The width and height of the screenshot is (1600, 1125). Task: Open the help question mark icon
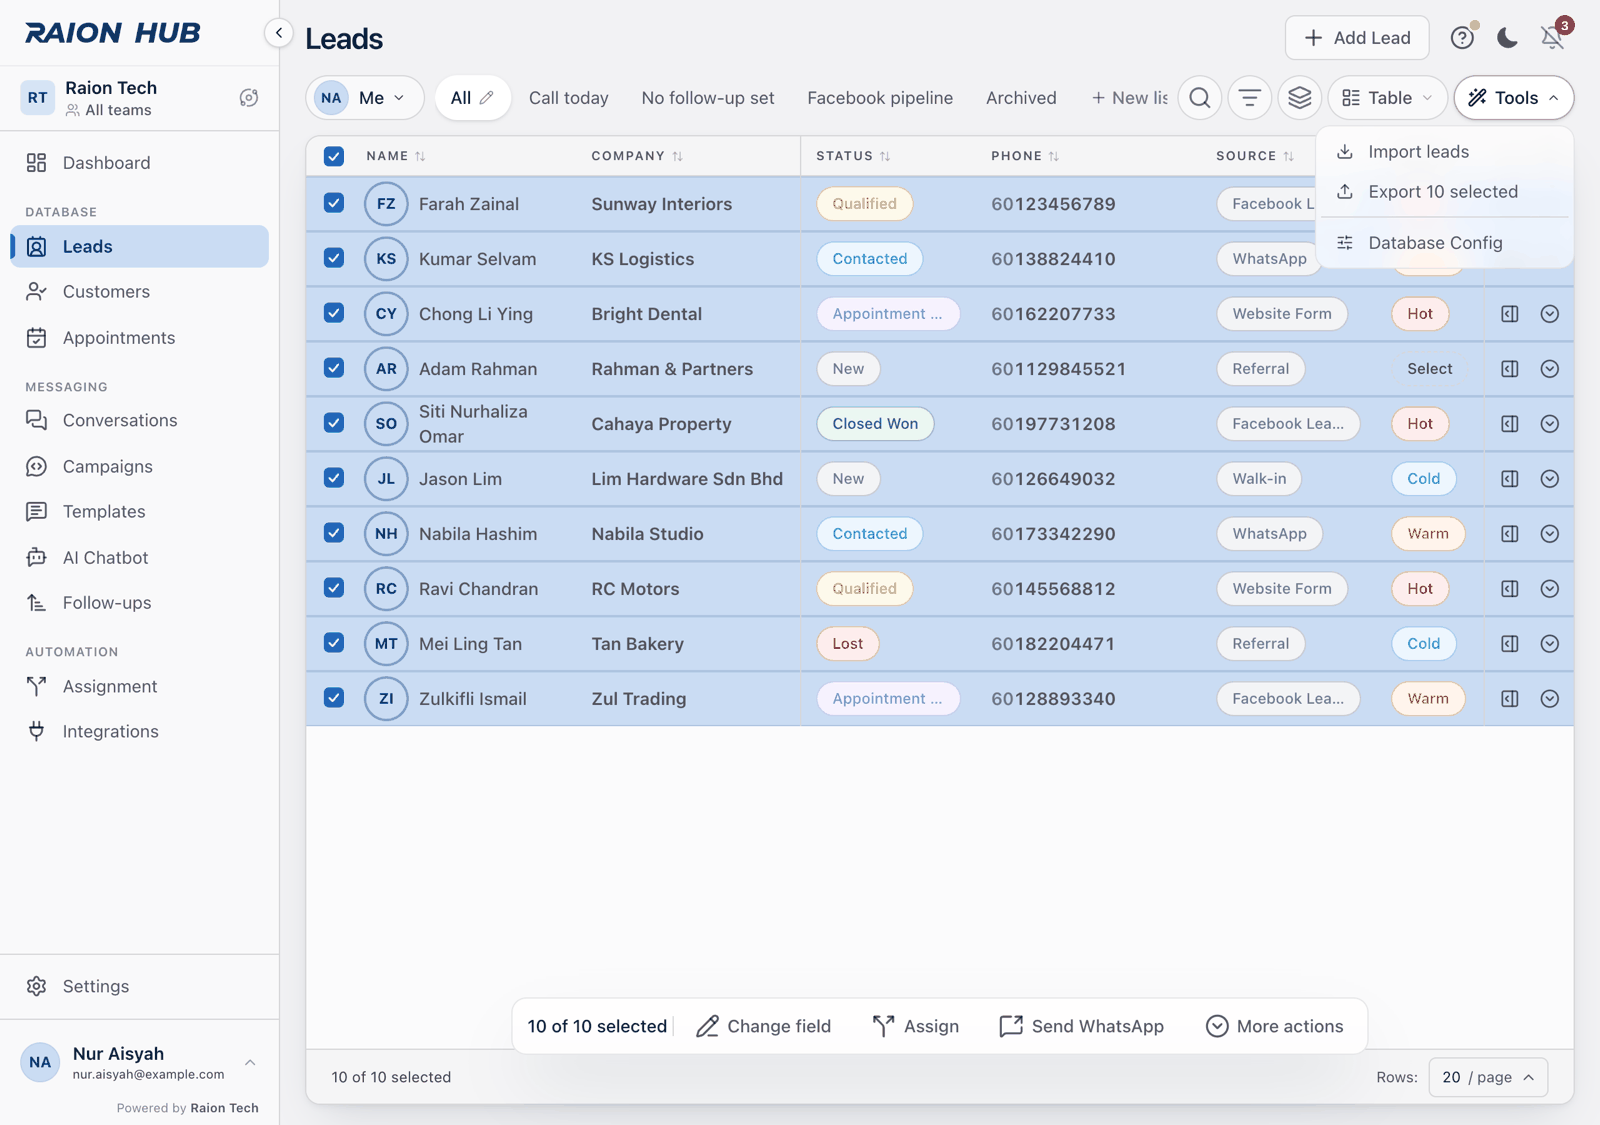[x=1462, y=38]
